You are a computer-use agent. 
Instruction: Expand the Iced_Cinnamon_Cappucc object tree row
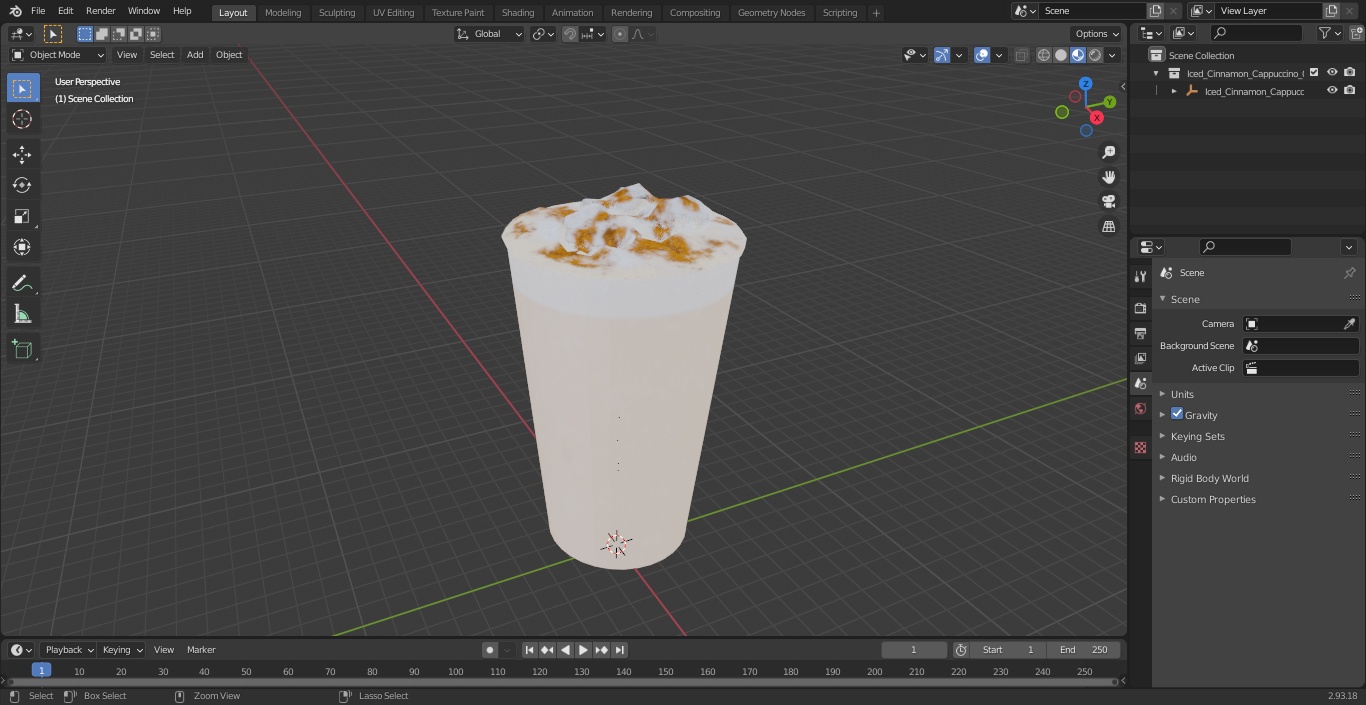[1174, 91]
